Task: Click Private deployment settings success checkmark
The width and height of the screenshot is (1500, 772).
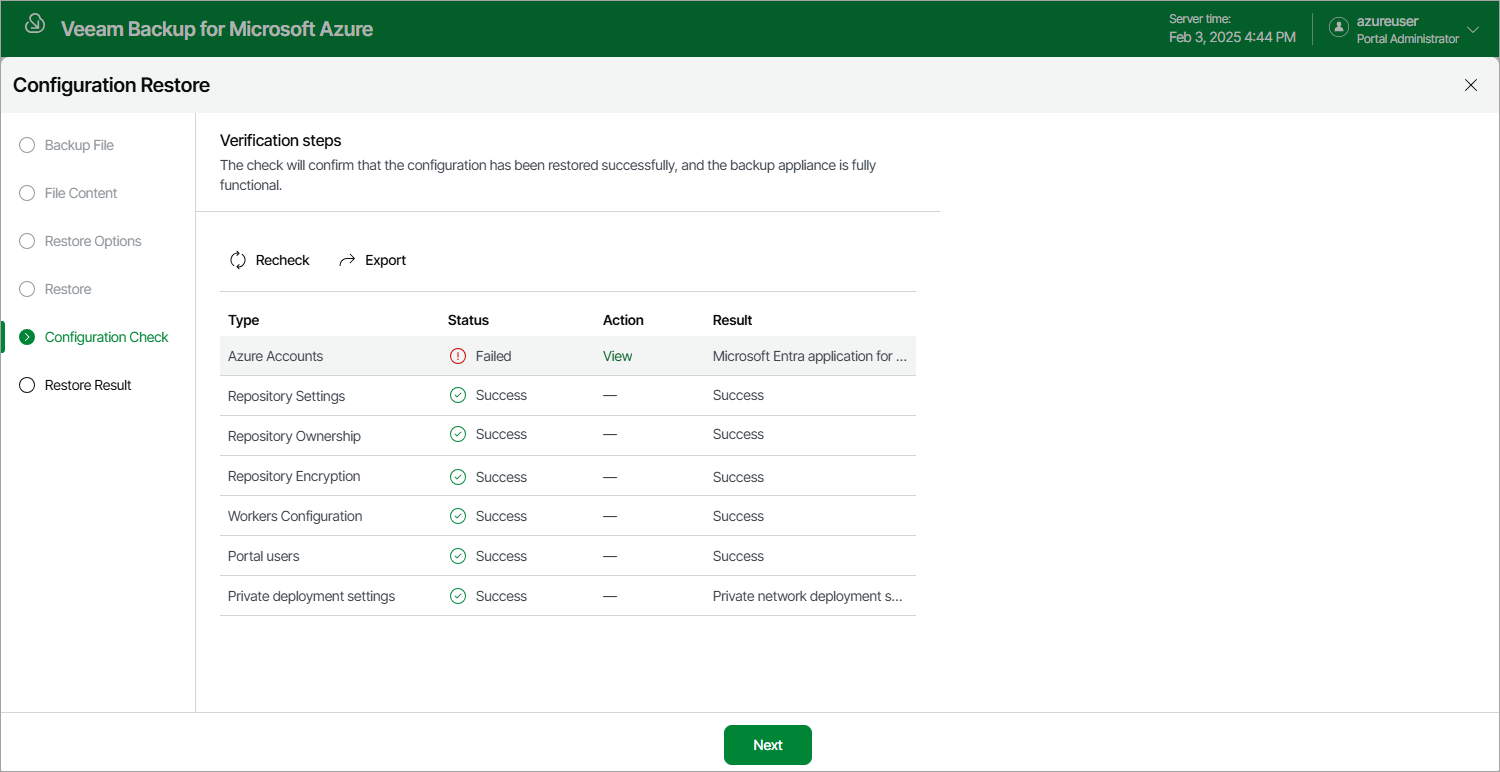Action: pyautogui.click(x=458, y=596)
